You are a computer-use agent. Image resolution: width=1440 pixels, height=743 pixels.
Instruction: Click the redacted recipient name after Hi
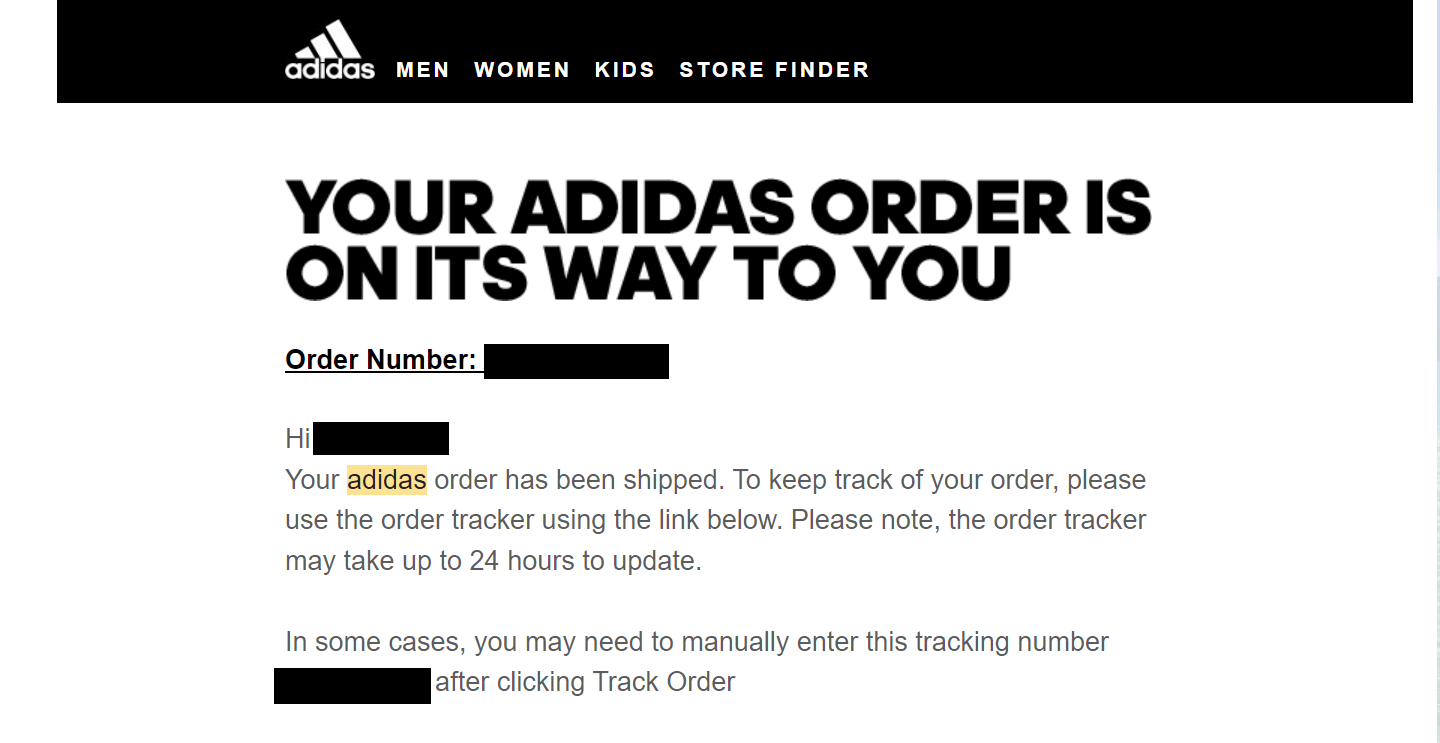(x=381, y=437)
